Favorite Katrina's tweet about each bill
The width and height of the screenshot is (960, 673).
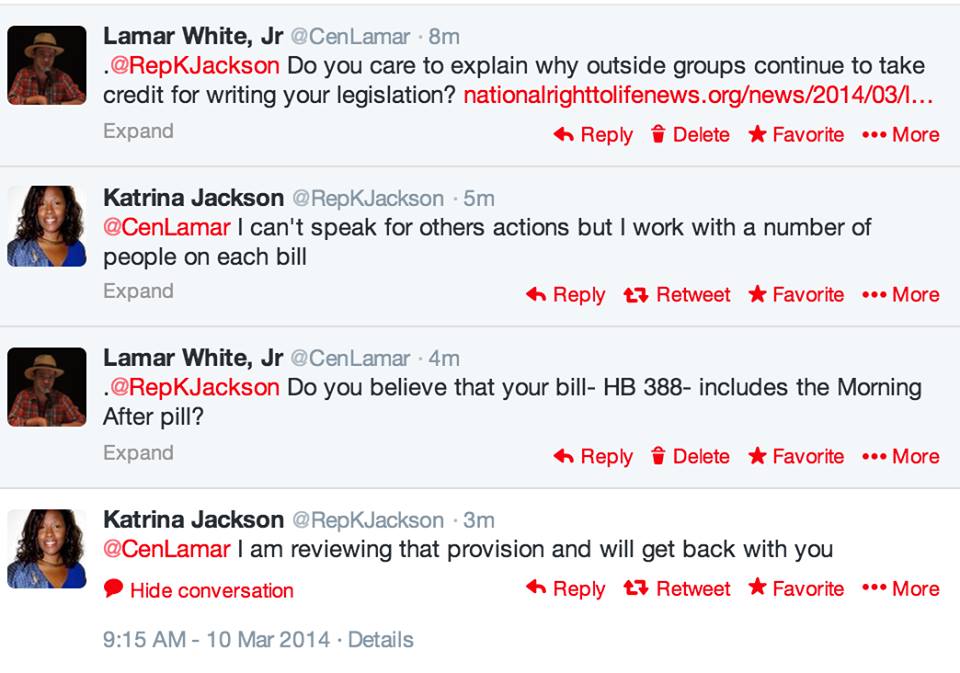pyautogui.click(x=796, y=295)
